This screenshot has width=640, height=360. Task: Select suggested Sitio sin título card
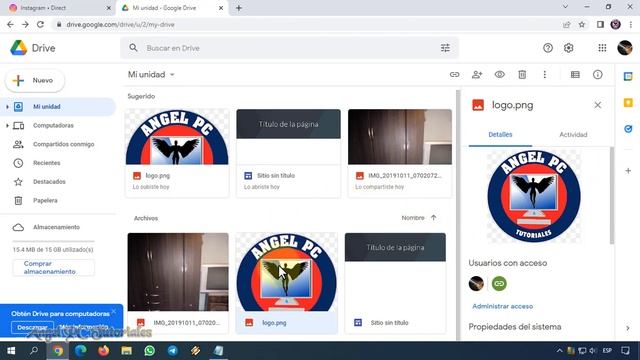288,153
